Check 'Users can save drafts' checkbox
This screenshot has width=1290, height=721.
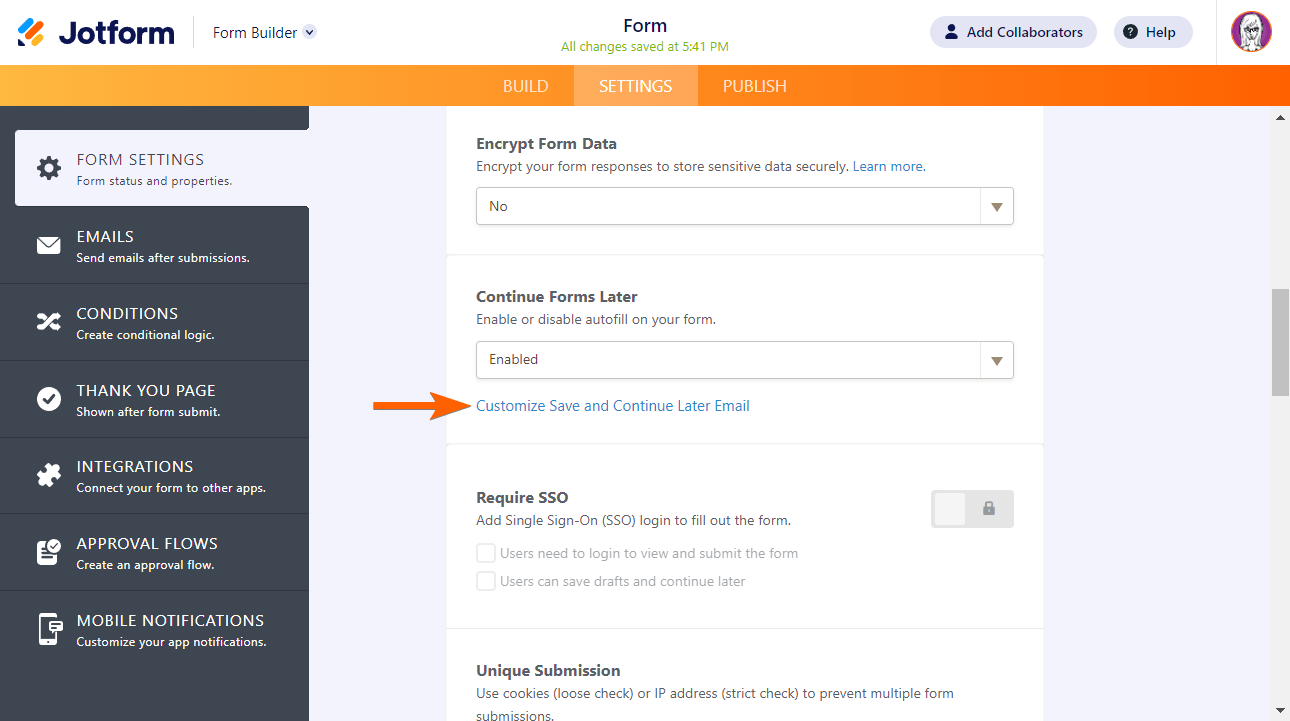coord(486,581)
